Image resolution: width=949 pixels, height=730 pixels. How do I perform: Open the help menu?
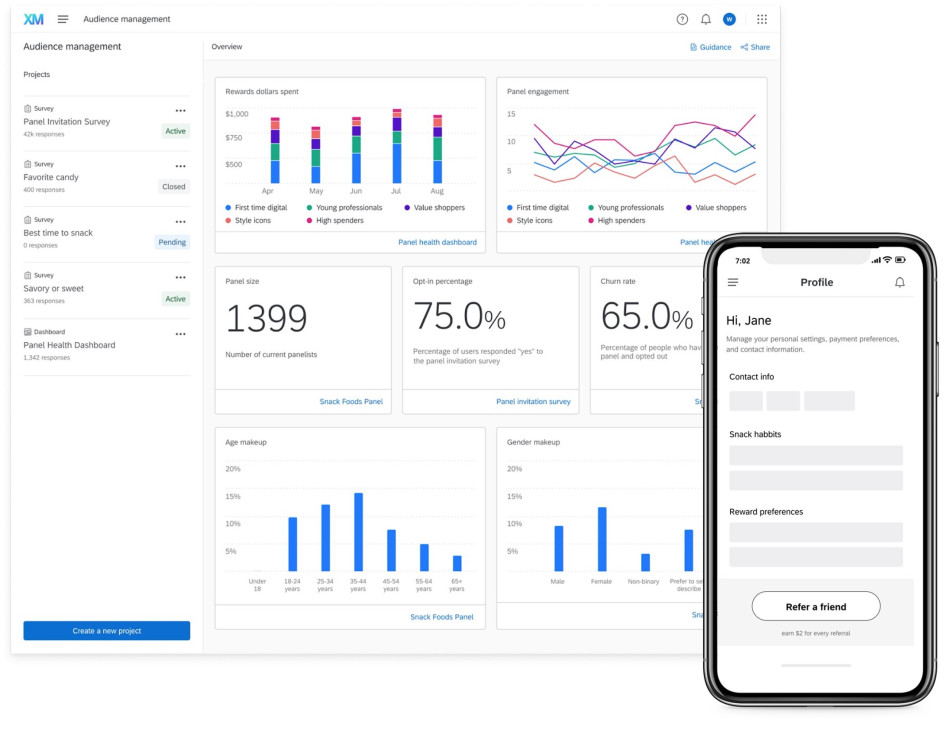pos(682,18)
